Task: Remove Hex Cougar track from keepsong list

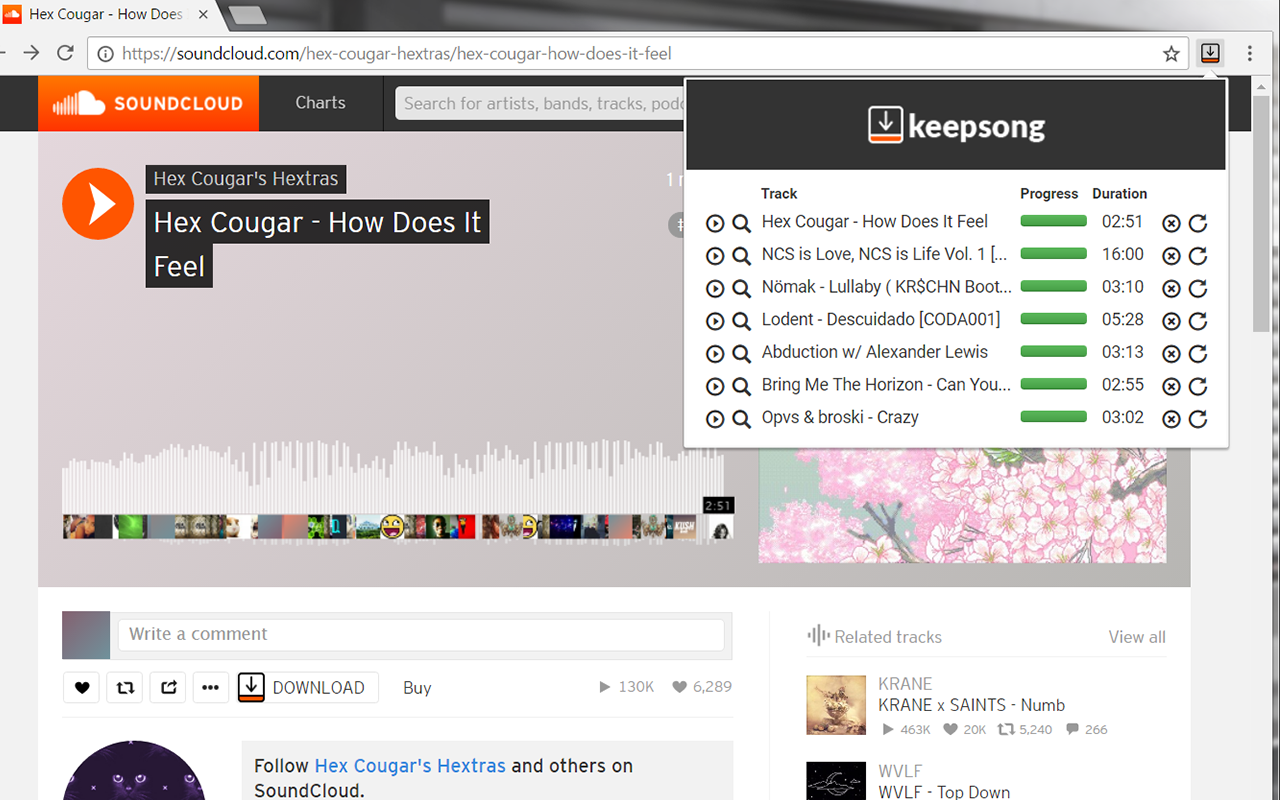Action: (x=1171, y=224)
